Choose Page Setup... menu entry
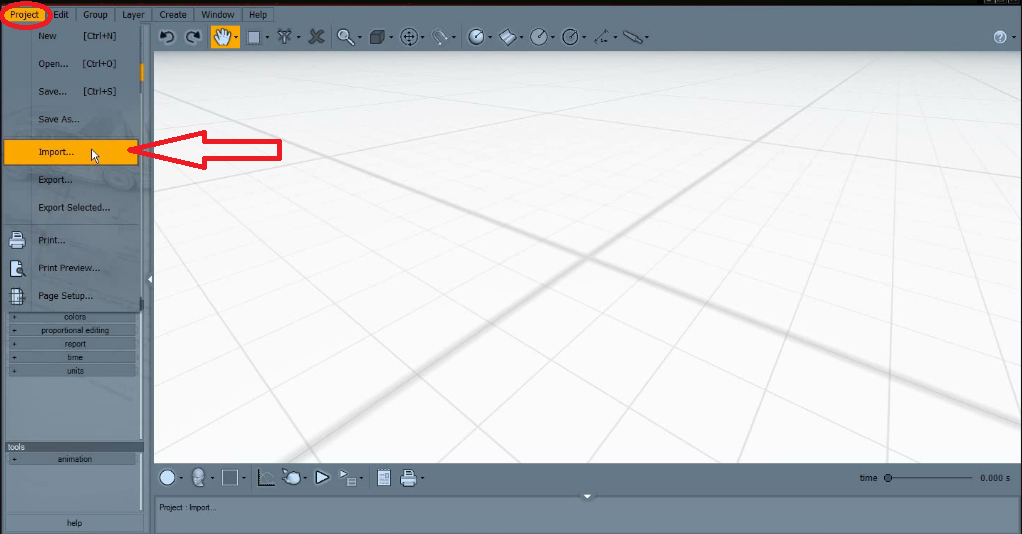The height and width of the screenshot is (534, 1022). [x=71, y=295]
